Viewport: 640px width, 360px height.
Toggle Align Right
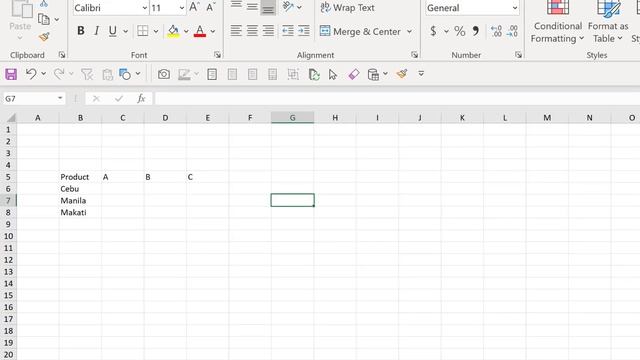point(268,31)
